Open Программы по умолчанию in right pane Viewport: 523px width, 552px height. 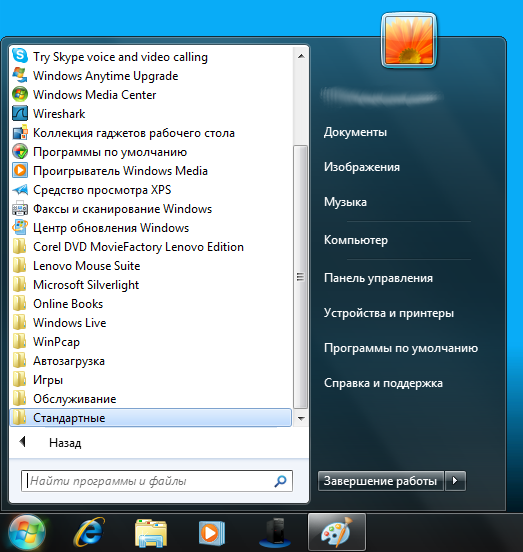click(401, 348)
